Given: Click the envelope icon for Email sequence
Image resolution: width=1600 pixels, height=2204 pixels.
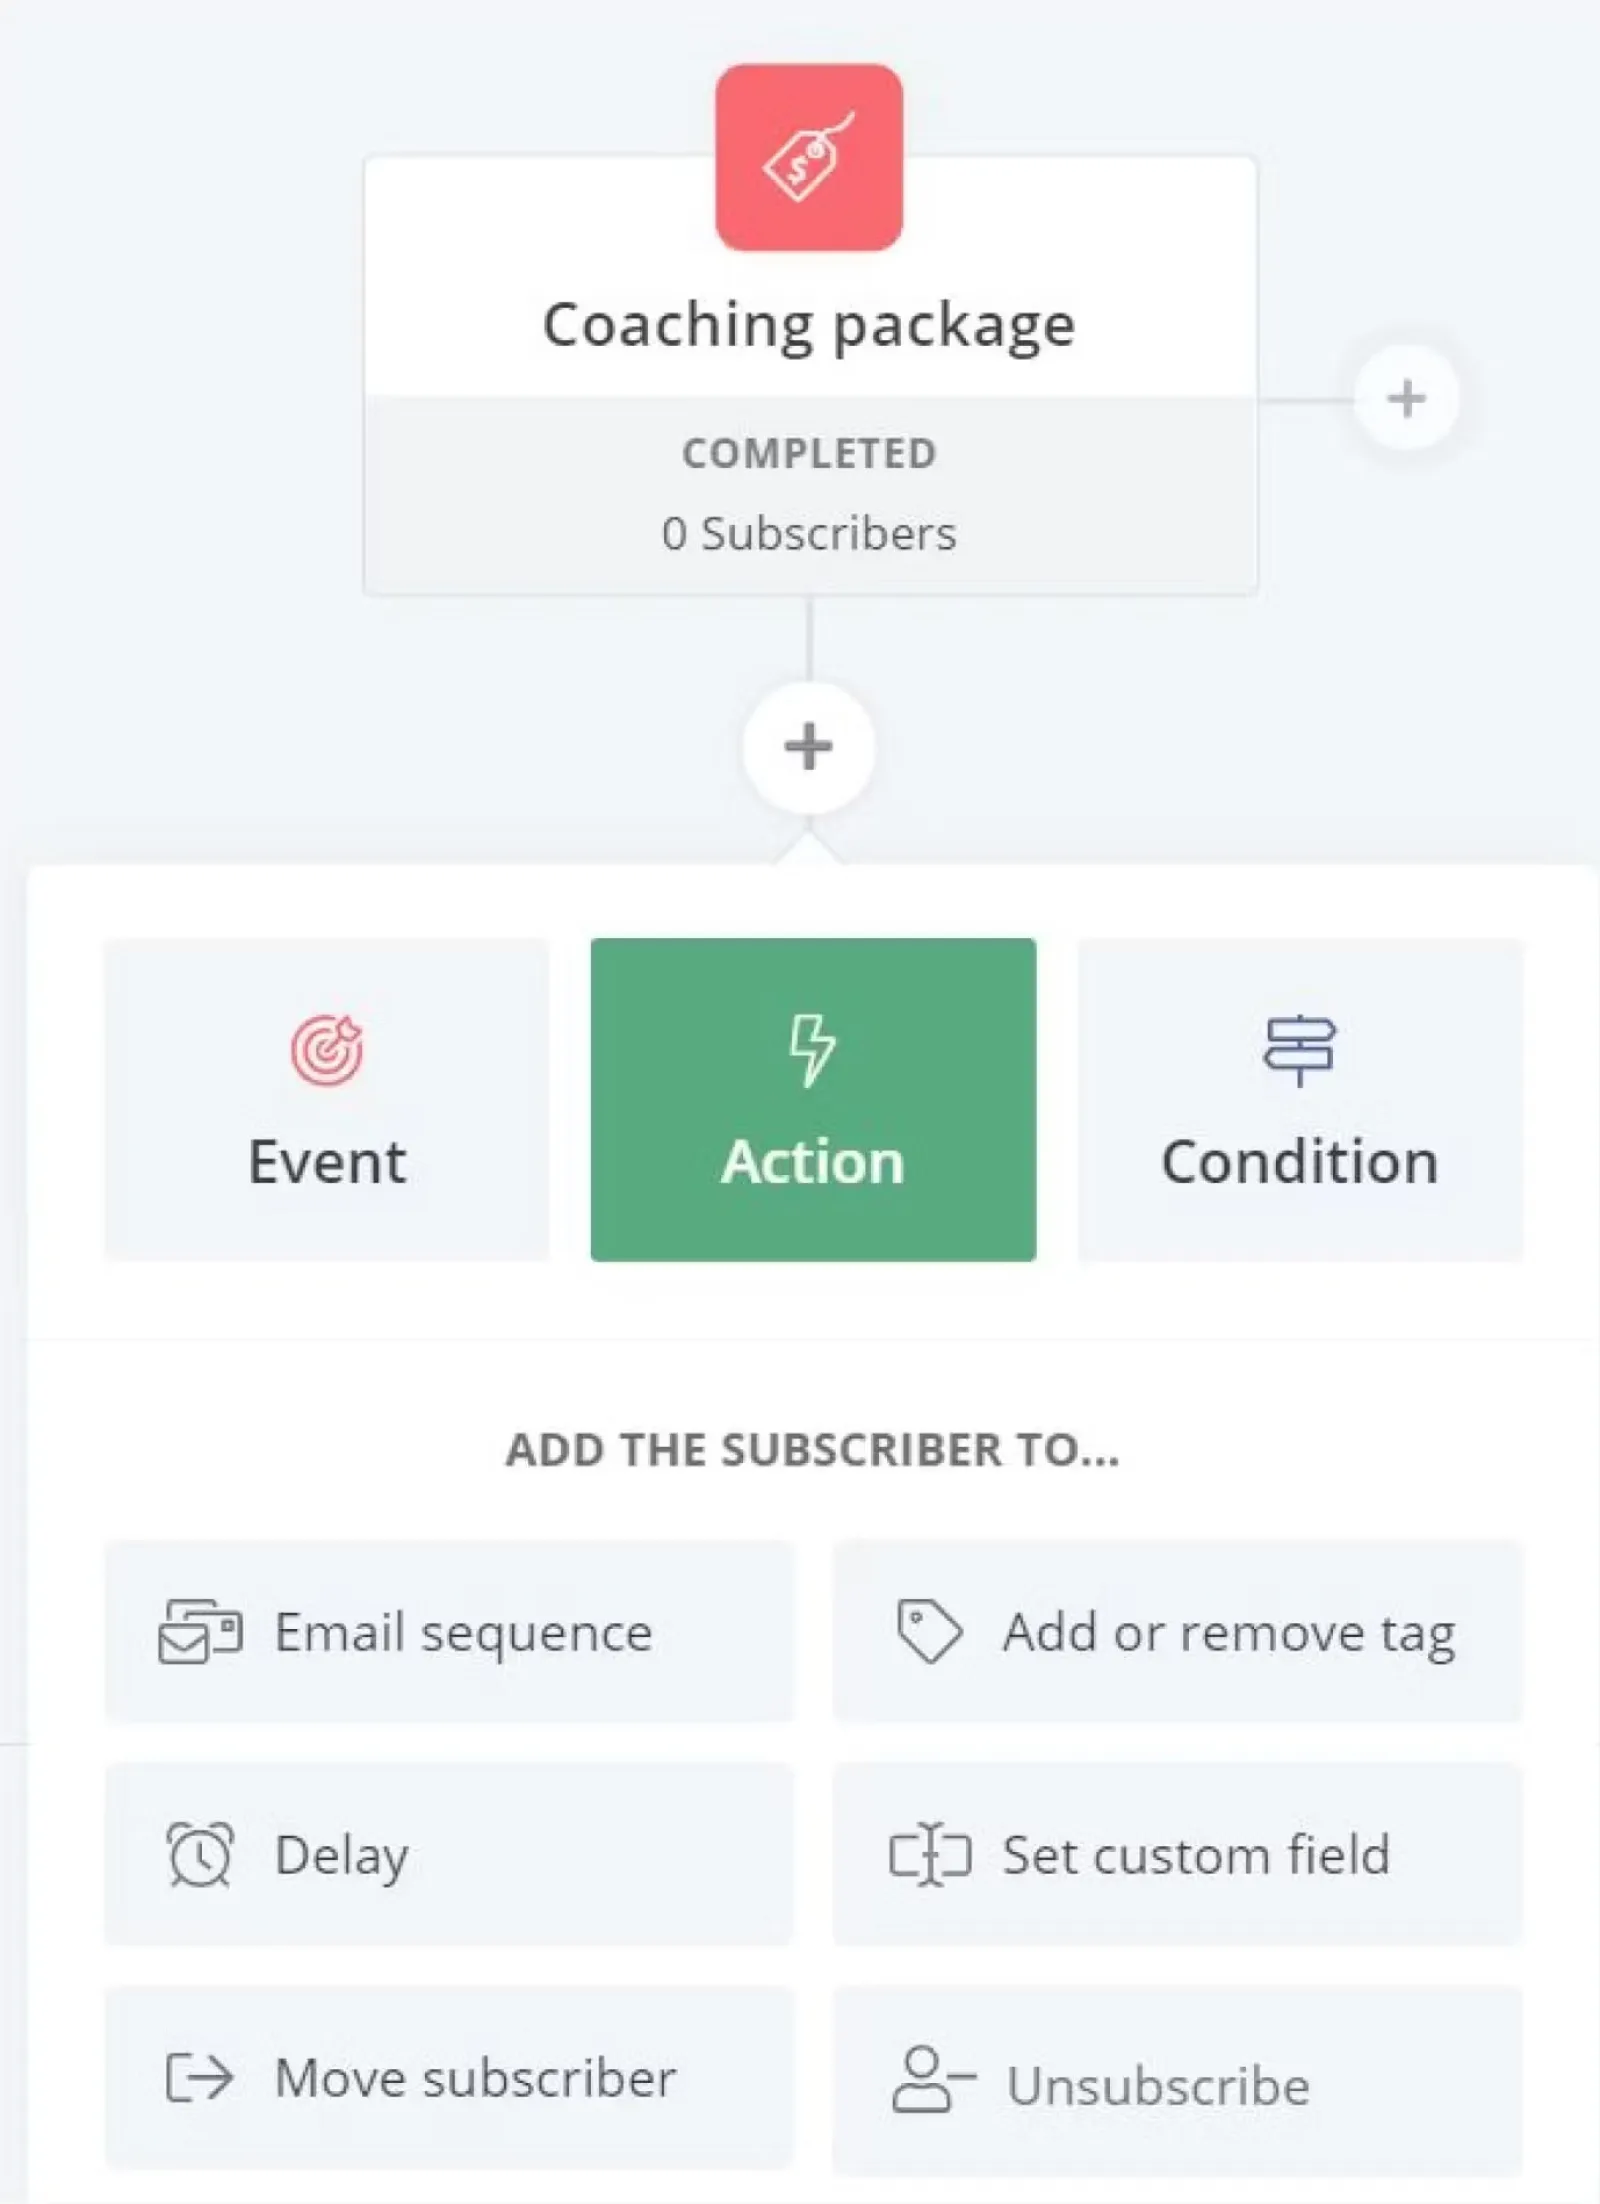Looking at the screenshot, I should (200, 1632).
